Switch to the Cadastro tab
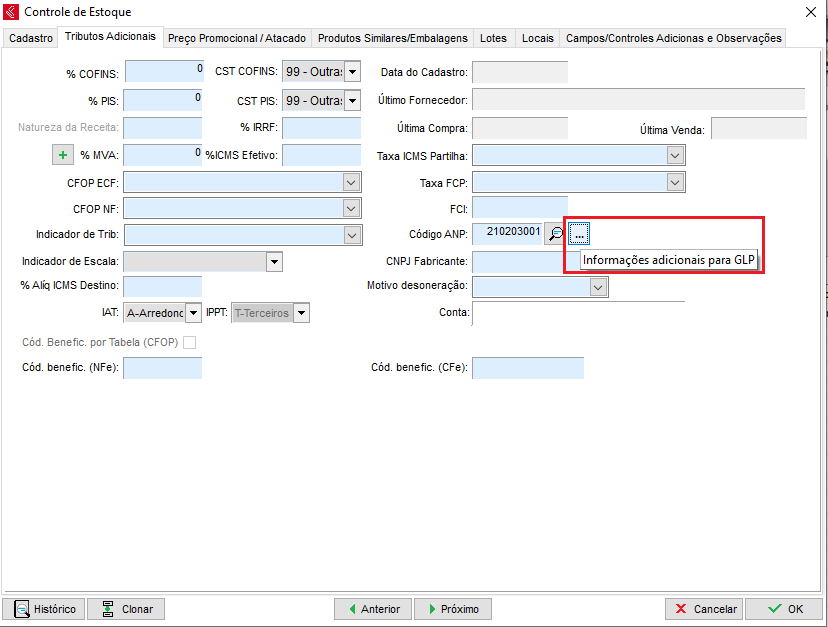 [x=31, y=38]
